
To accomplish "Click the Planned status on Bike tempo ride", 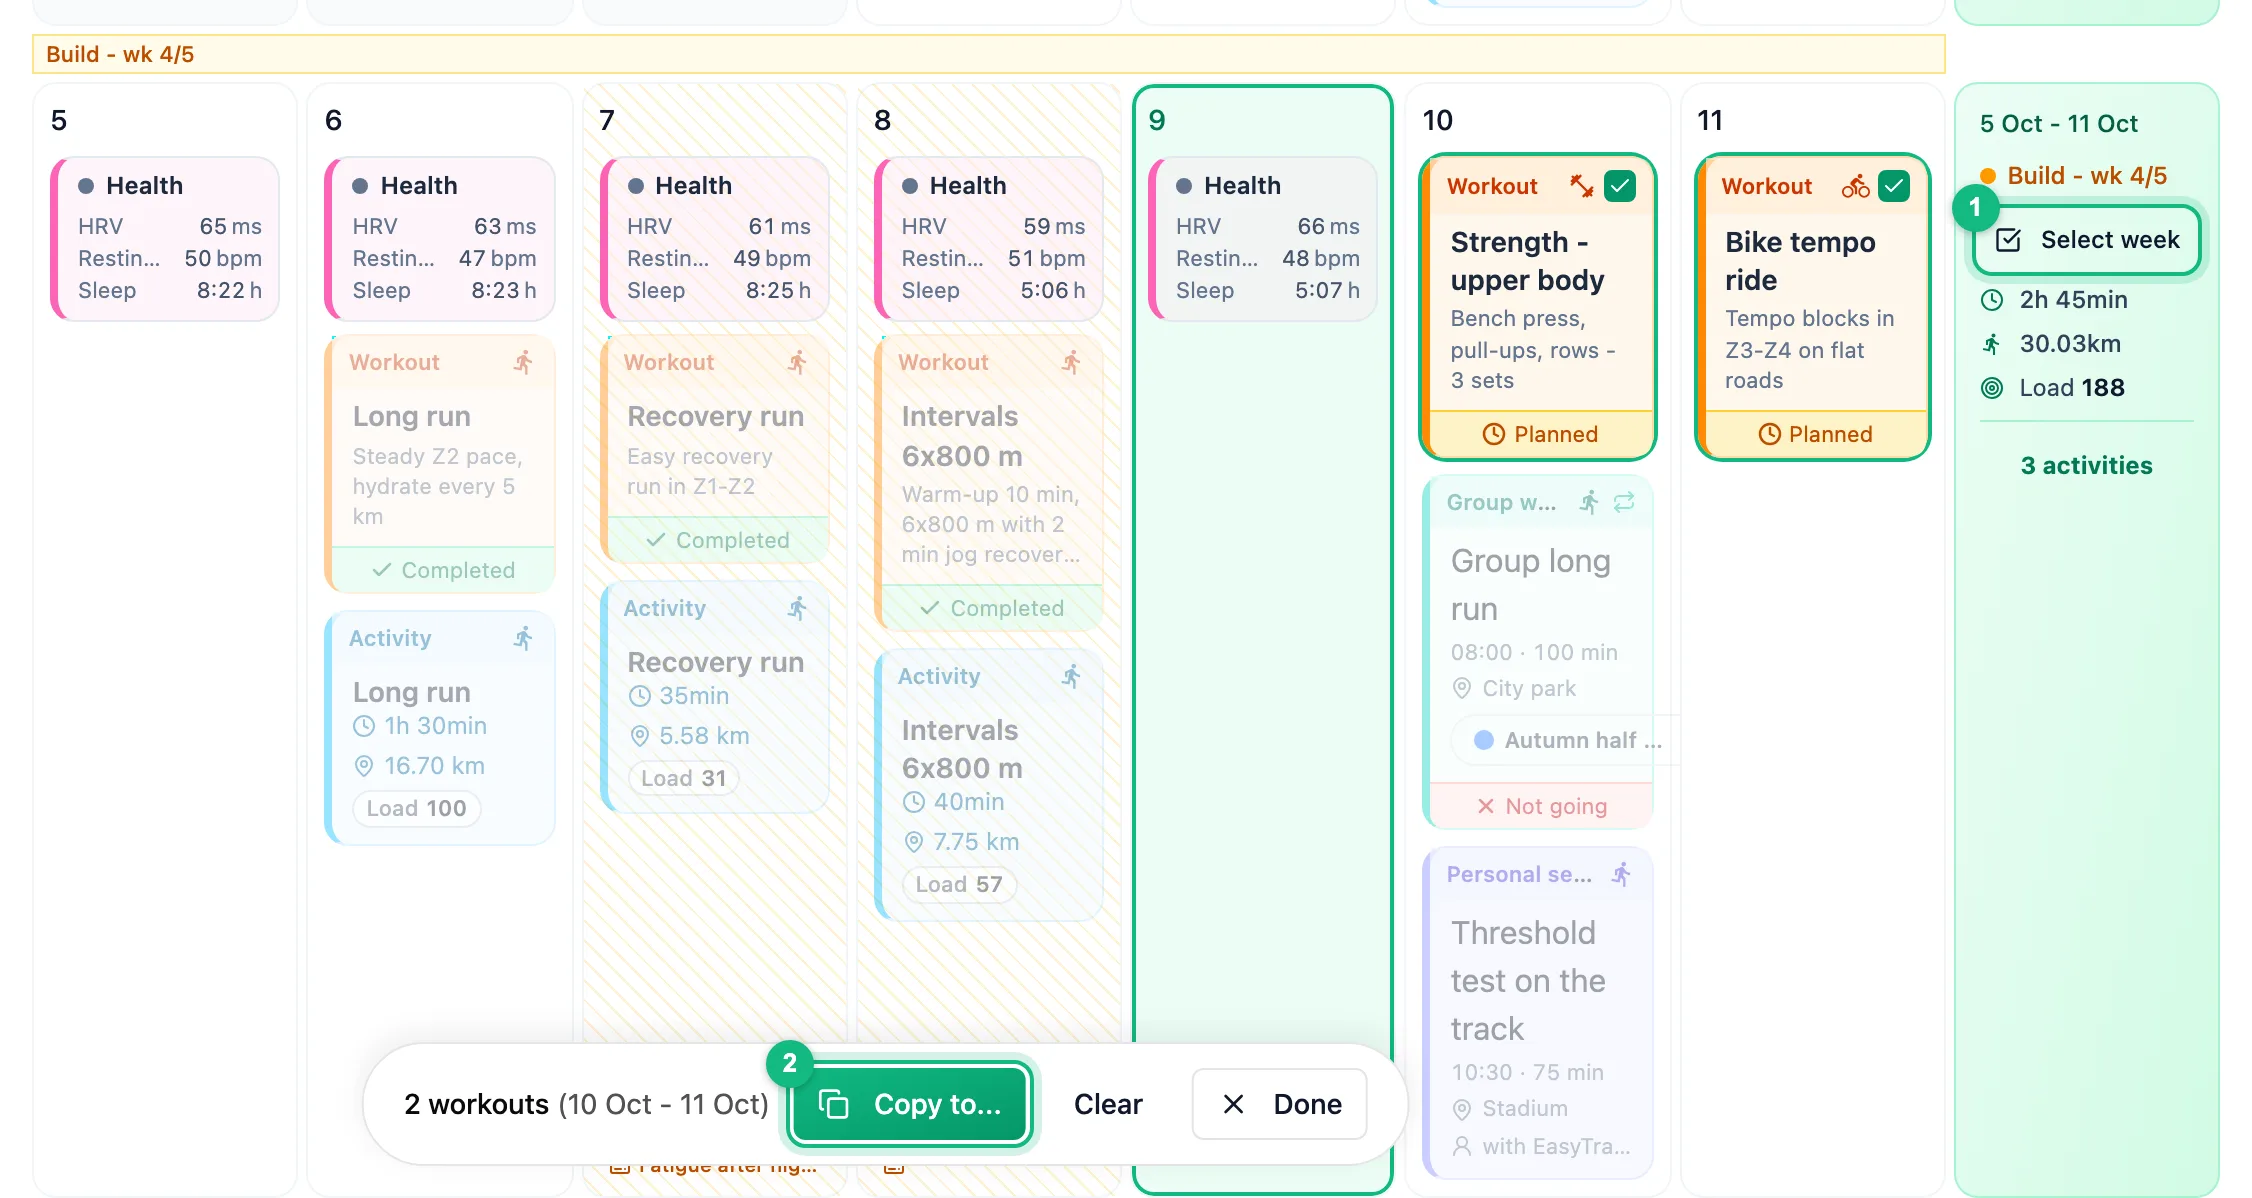I will tap(1815, 434).
